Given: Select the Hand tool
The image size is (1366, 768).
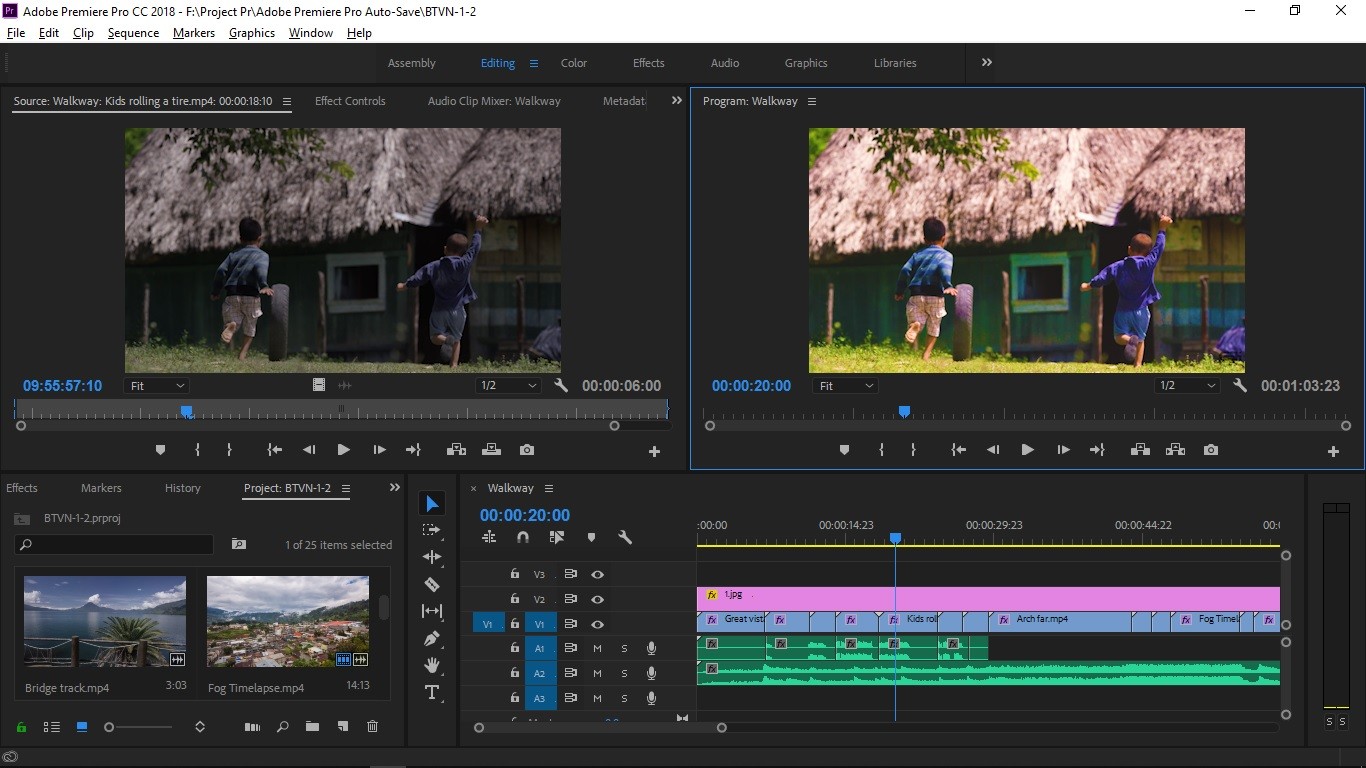Looking at the screenshot, I should tap(432, 665).
